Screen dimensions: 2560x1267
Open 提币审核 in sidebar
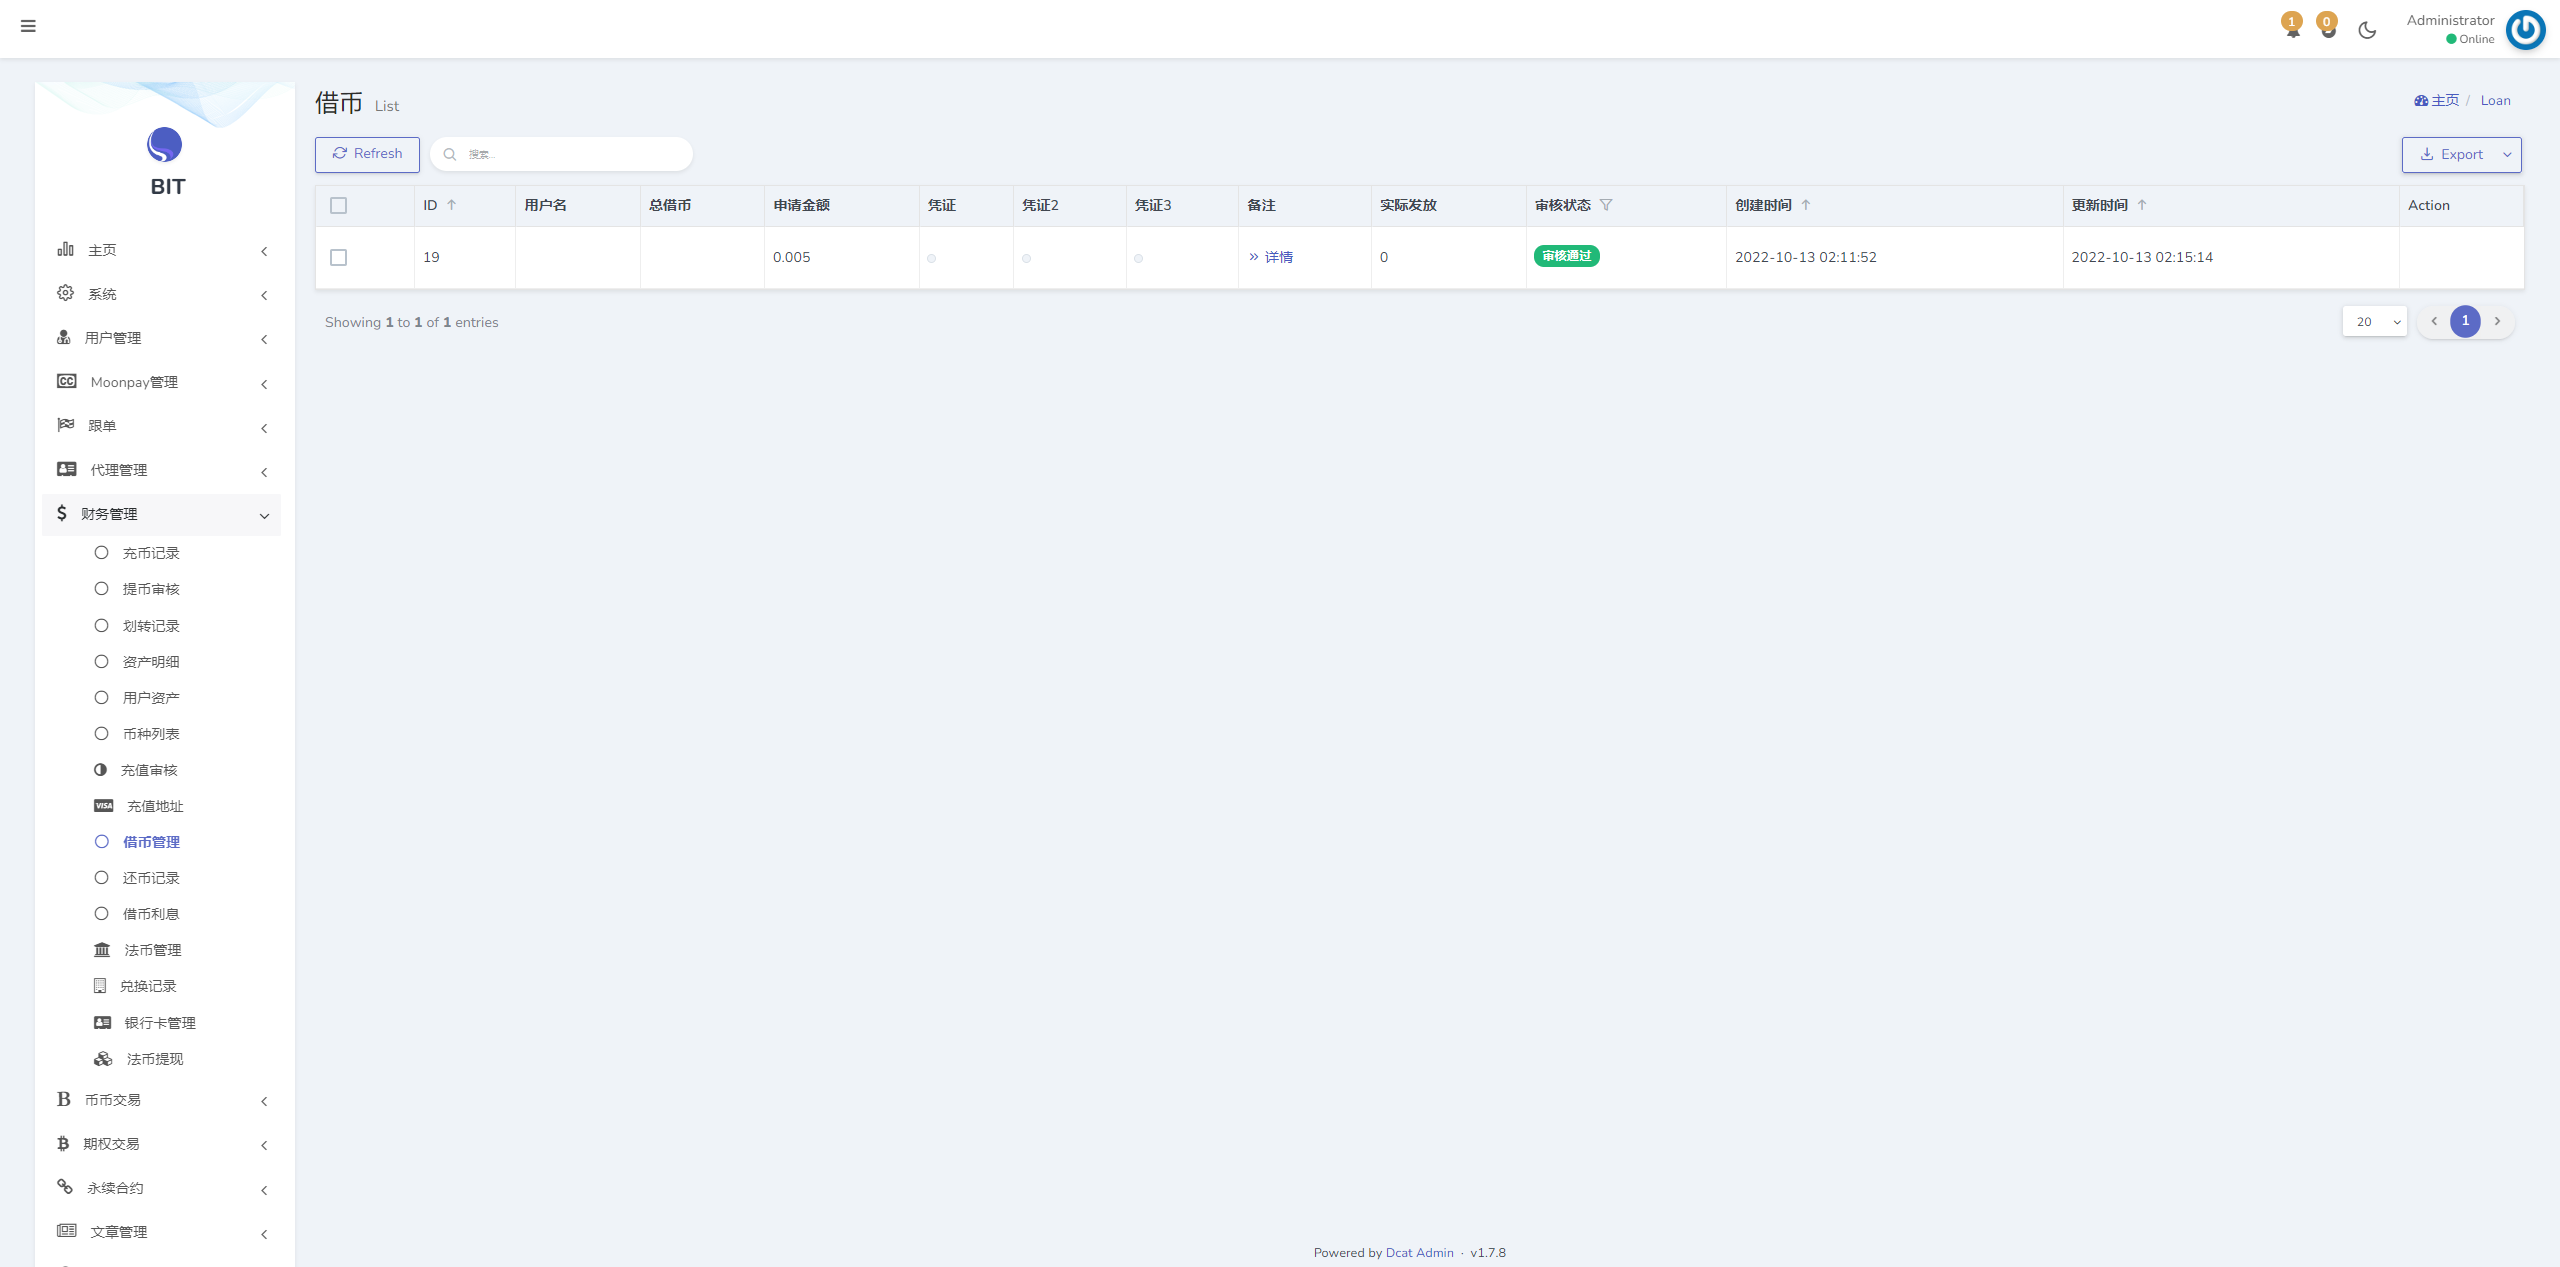coord(151,589)
